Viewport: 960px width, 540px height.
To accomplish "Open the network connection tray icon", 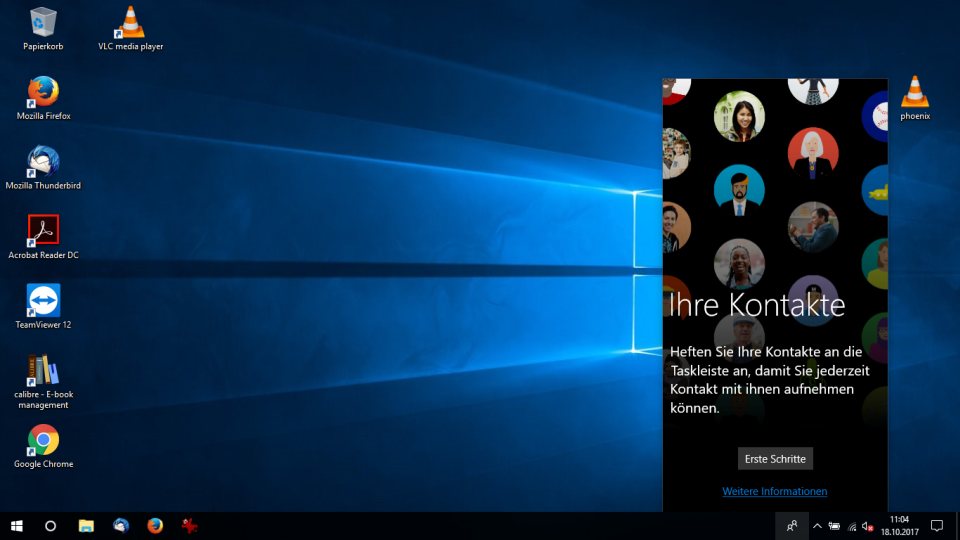I will [852, 526].
